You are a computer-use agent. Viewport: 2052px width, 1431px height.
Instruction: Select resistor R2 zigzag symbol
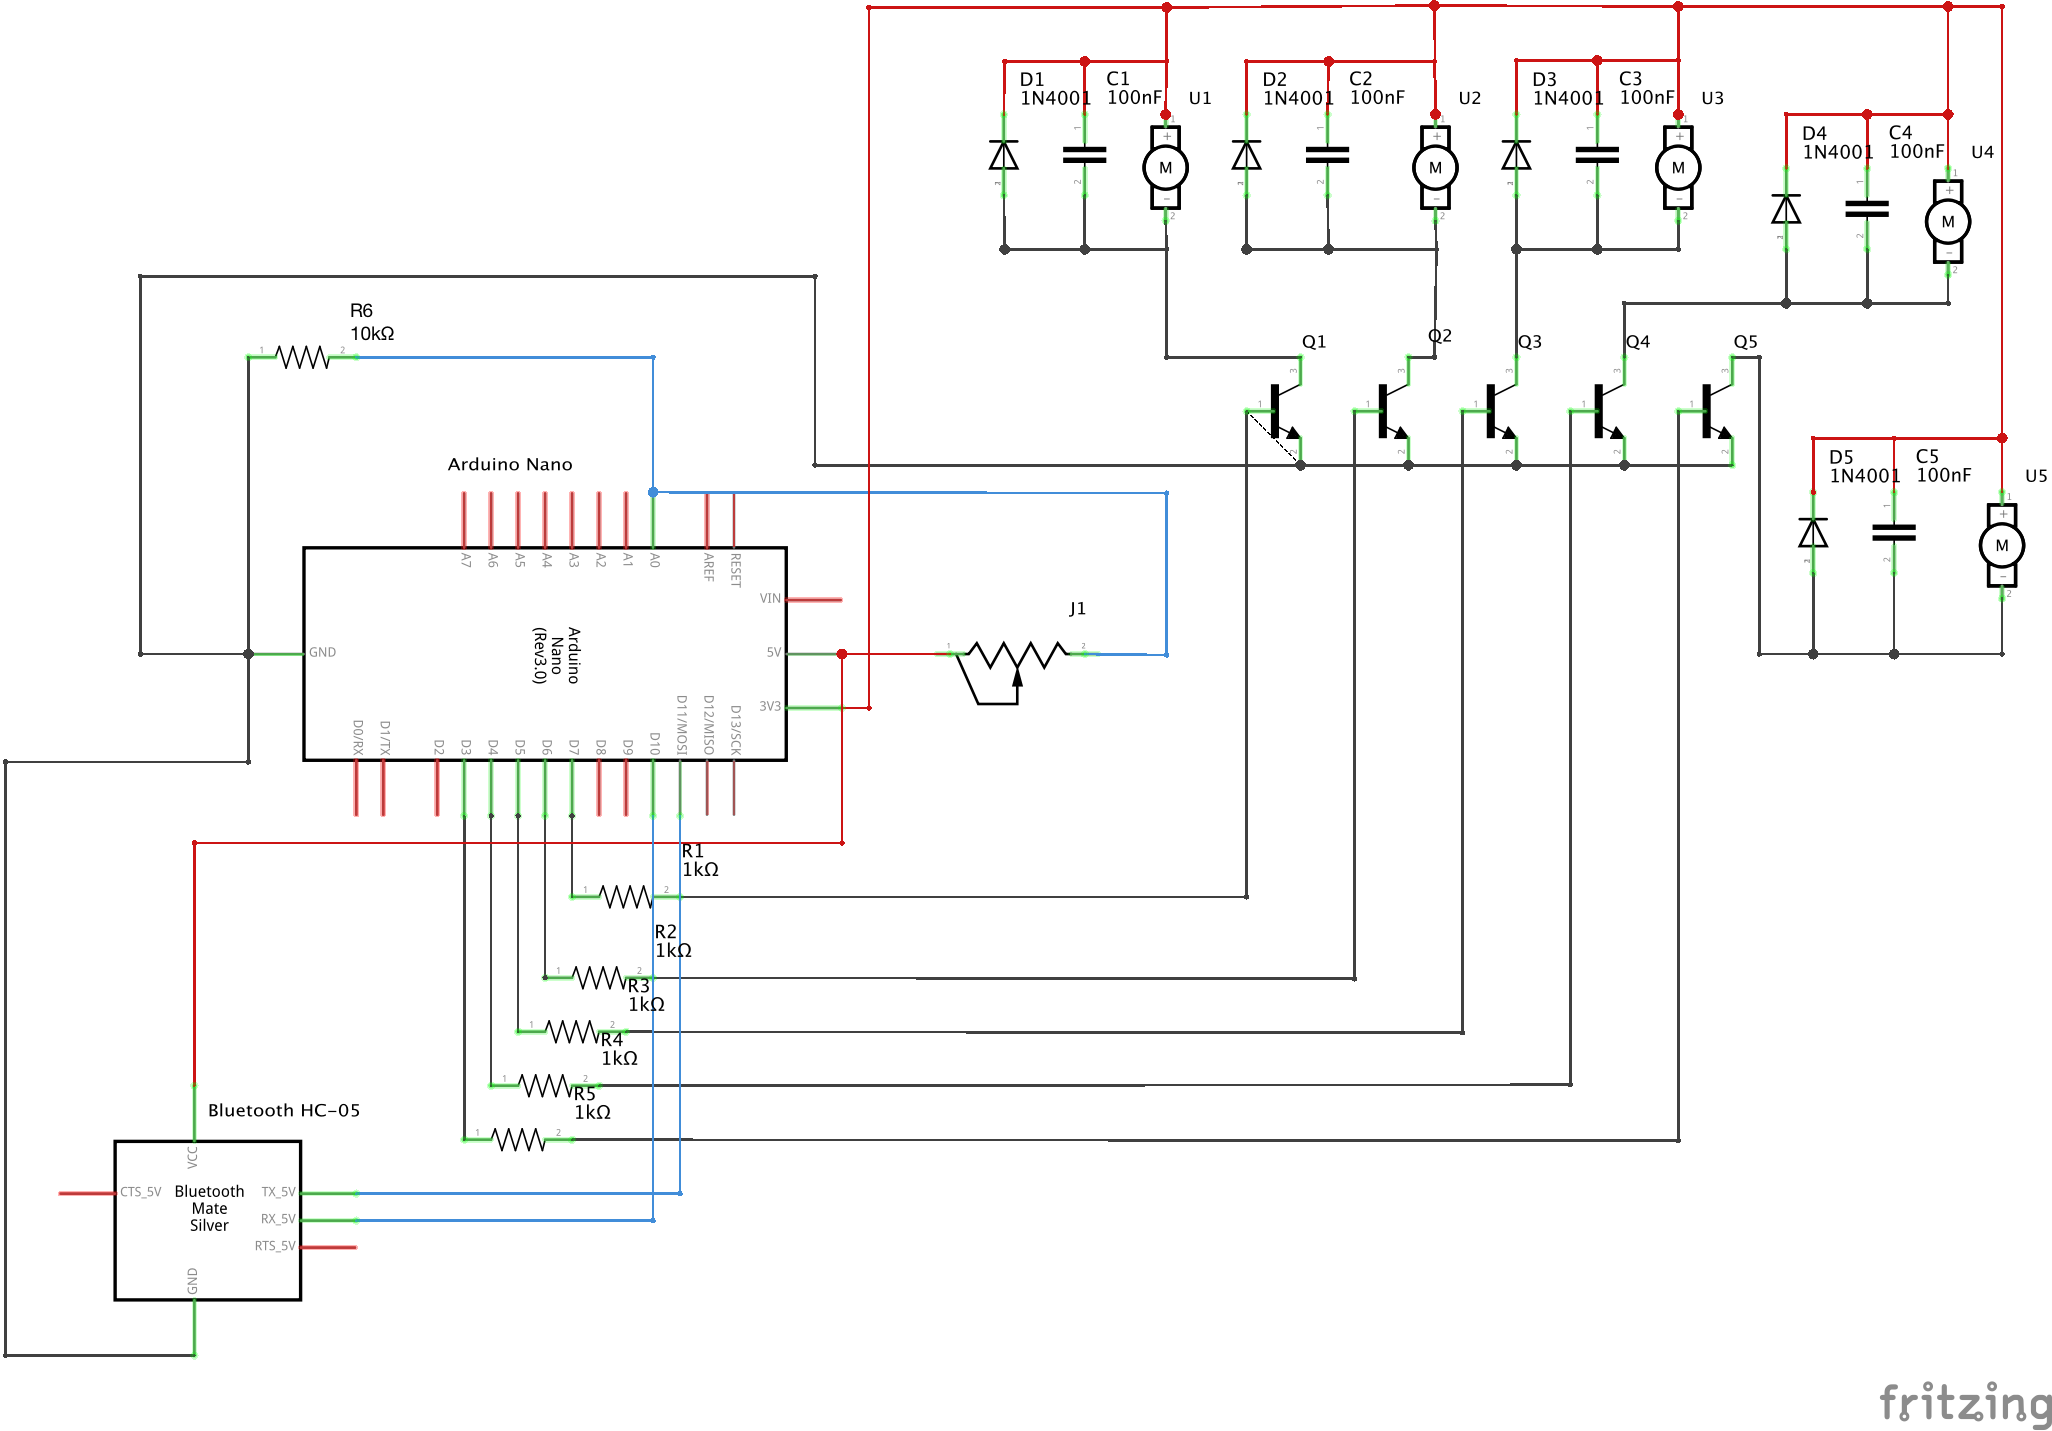[599, 977]
